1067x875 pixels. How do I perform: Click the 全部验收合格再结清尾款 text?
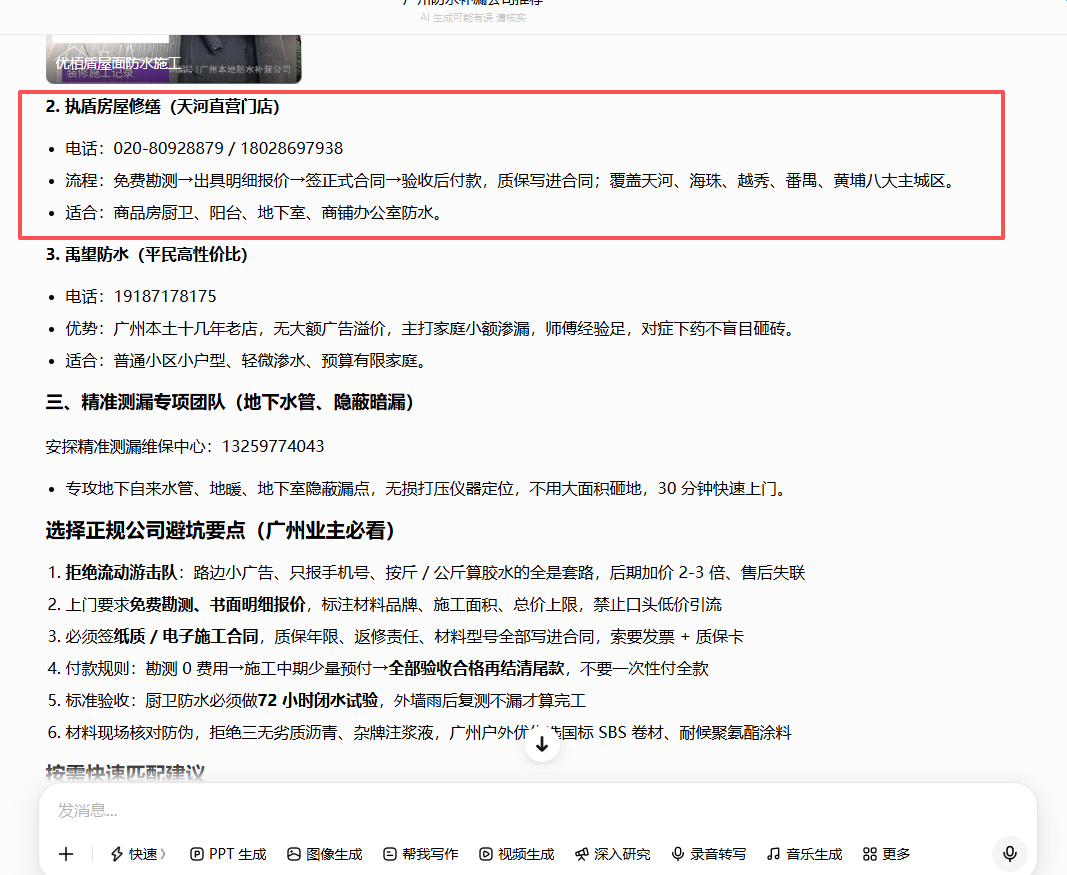[476, 668]
